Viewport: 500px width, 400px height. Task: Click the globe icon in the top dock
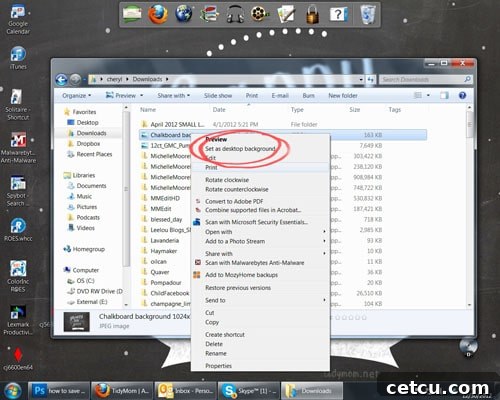183,14
